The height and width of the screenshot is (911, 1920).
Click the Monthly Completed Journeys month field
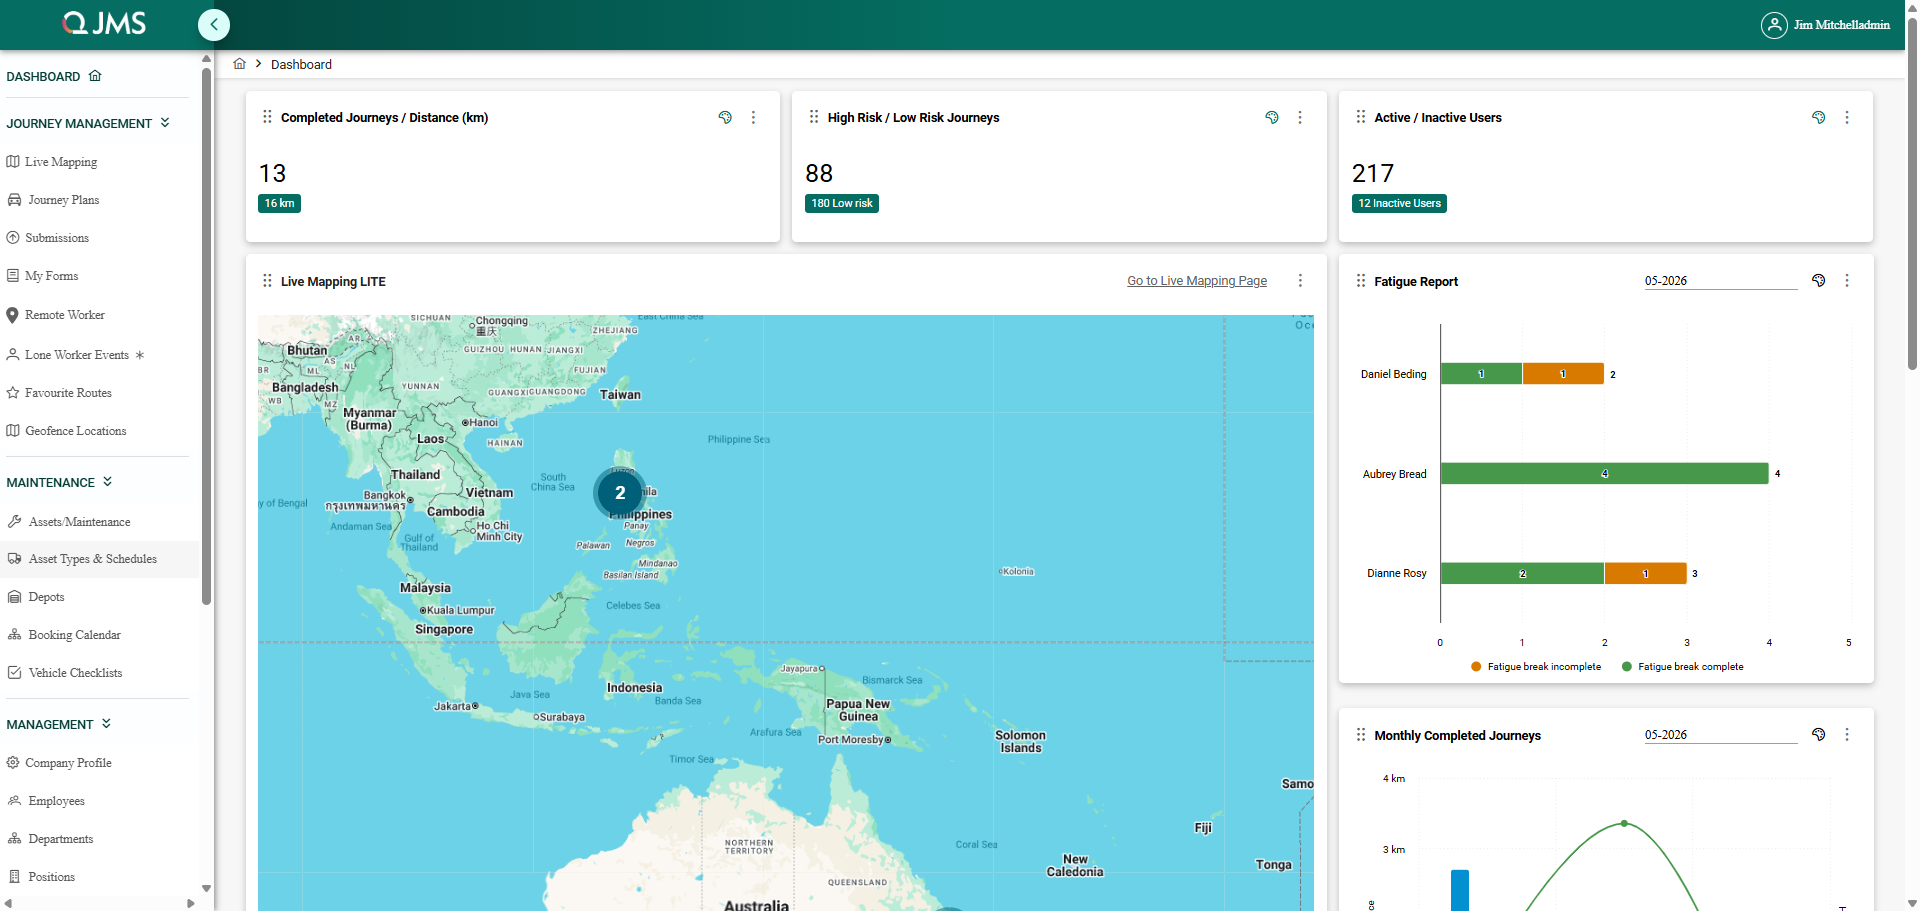point(1720,735)
